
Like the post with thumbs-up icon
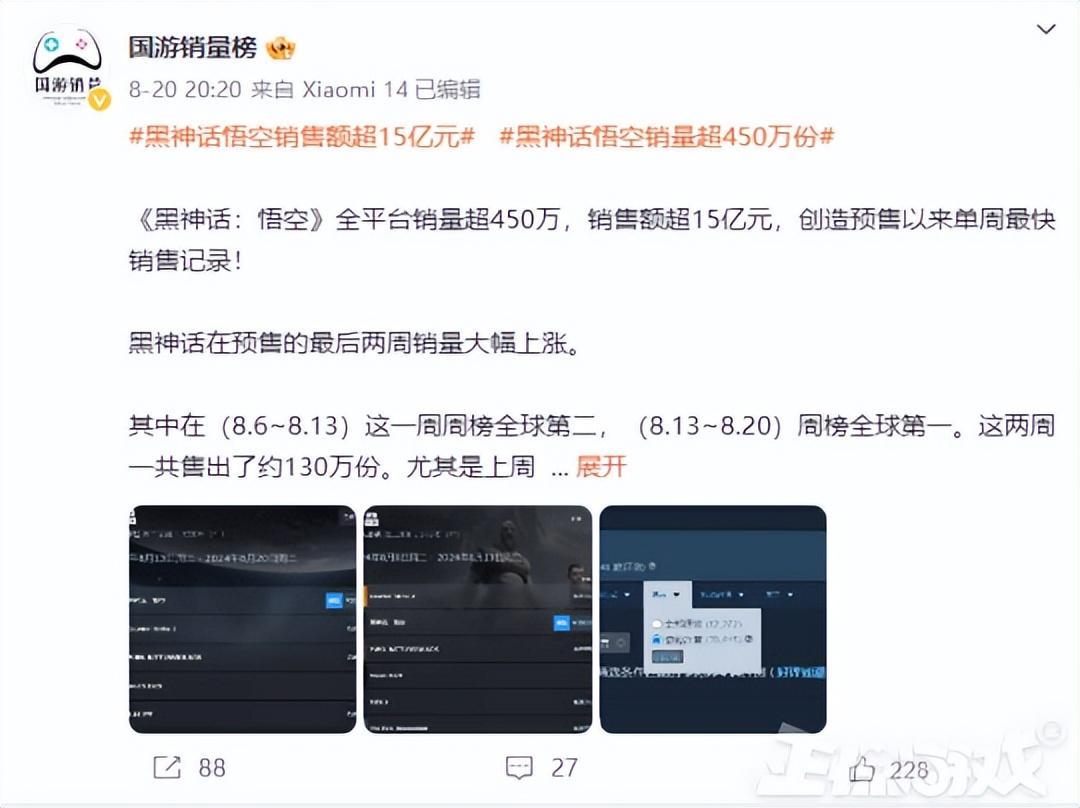[x=862, y=769]
